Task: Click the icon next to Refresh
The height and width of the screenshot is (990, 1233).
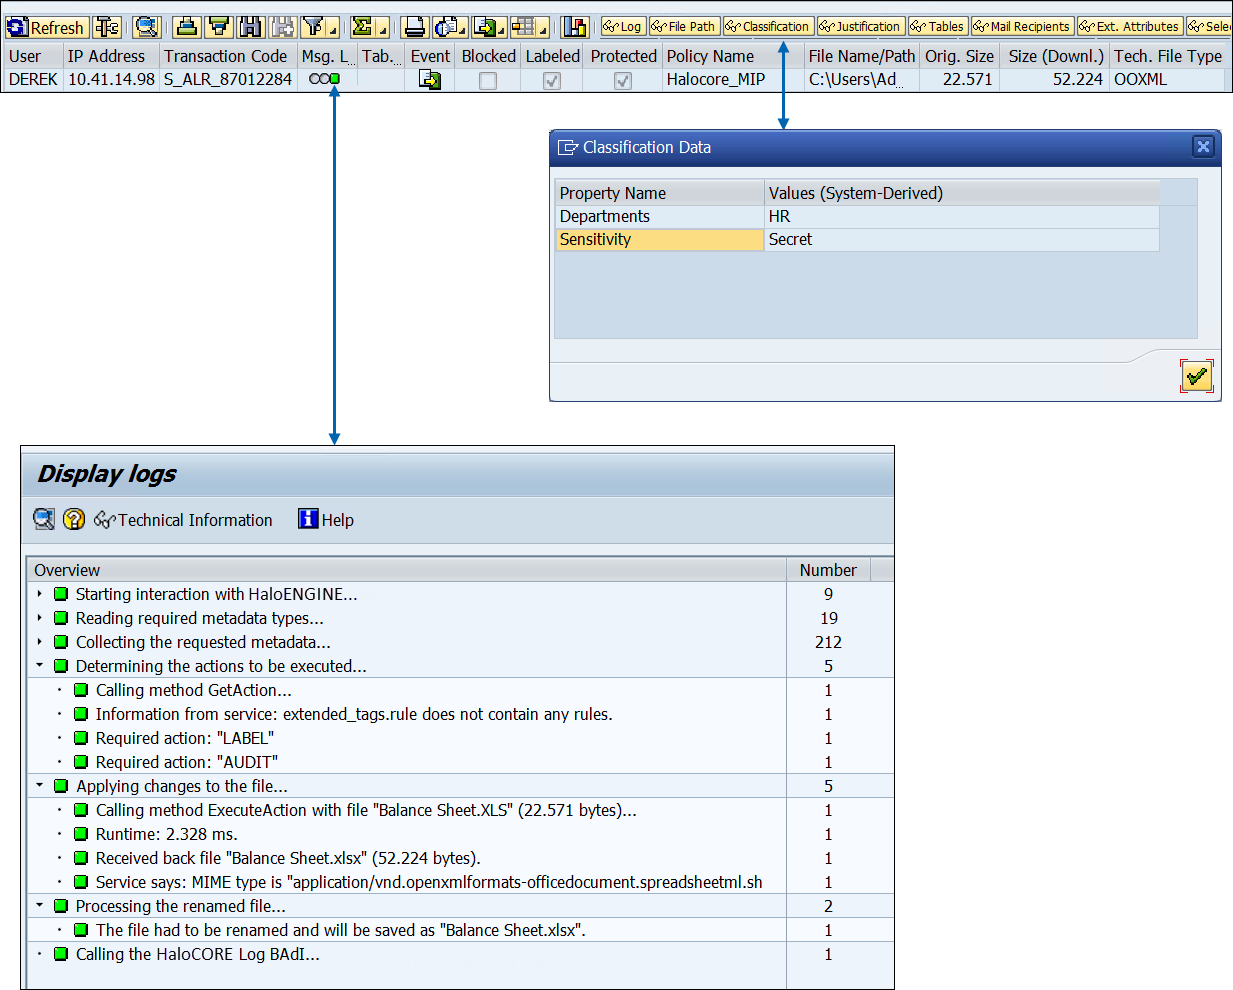Action: tap(107, 27)
